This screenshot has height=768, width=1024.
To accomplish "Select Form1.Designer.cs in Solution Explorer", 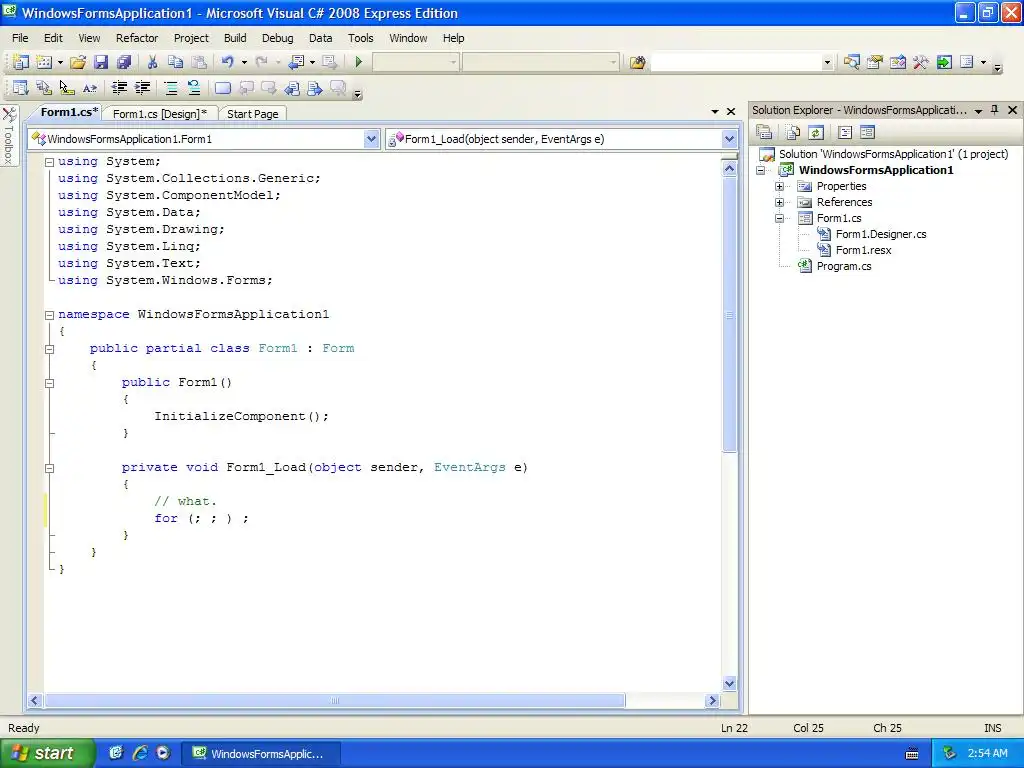I will 881,234.
